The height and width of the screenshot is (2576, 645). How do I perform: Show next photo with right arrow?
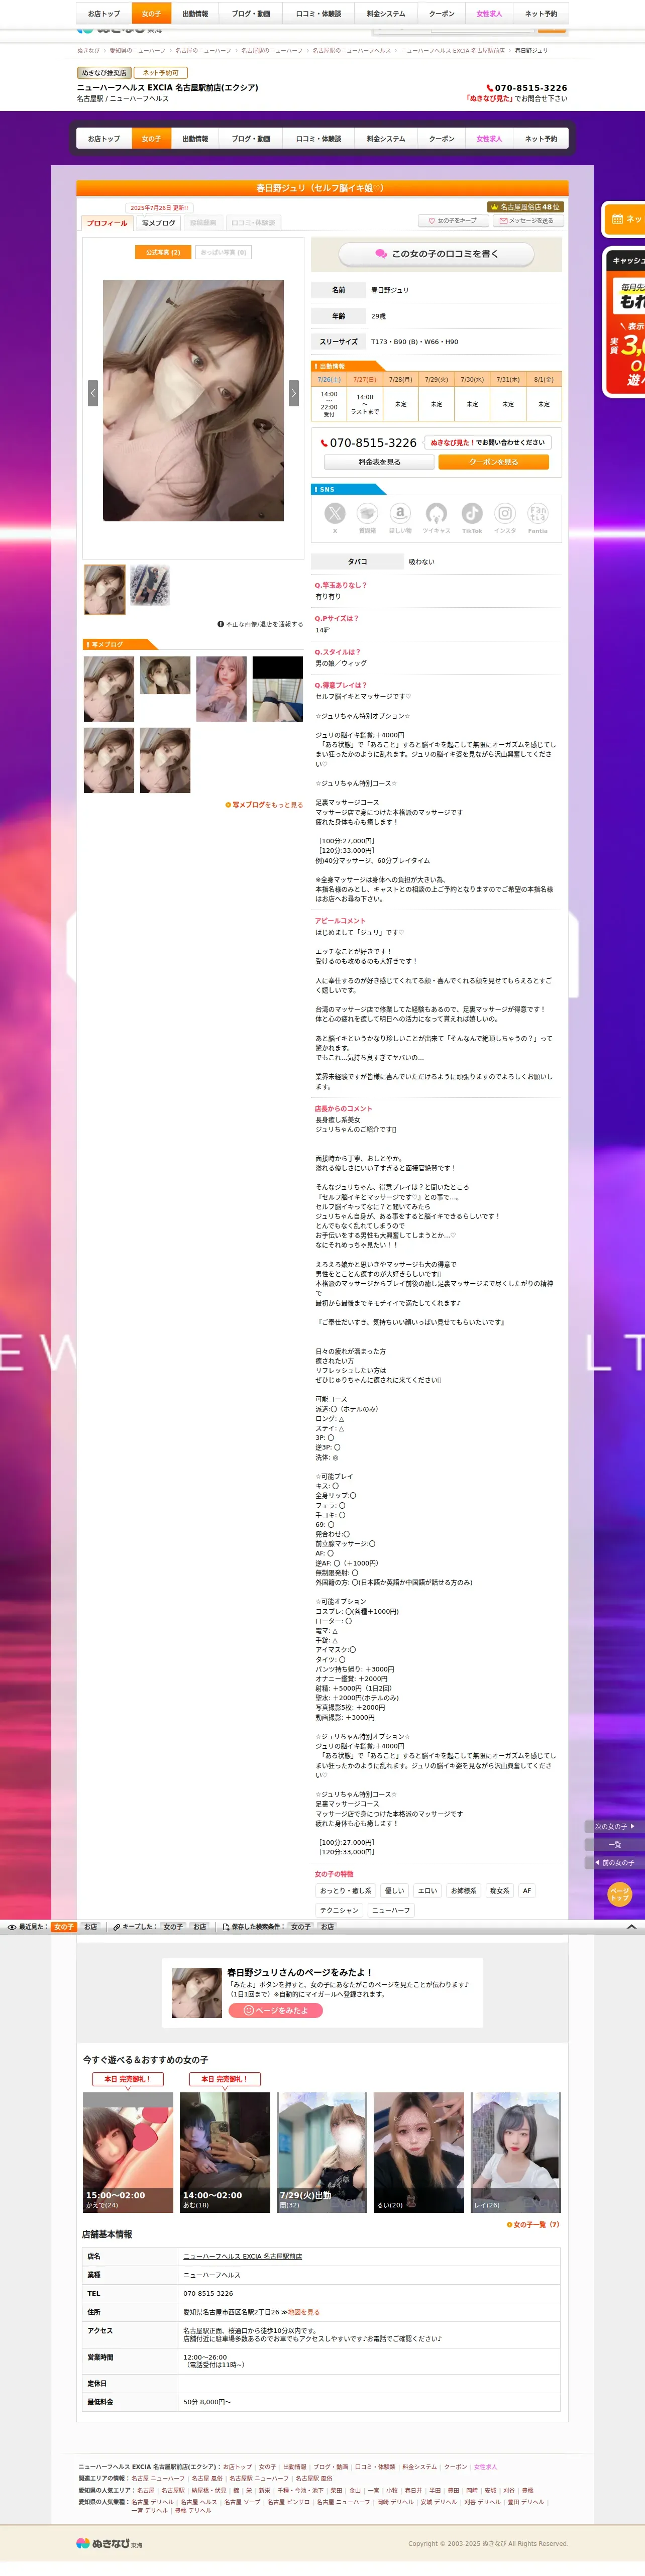click(294, 393)
